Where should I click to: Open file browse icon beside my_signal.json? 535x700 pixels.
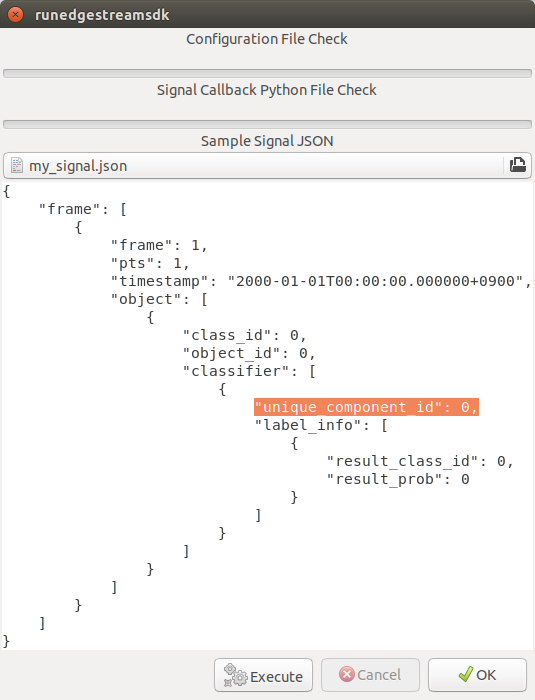pos(518,166)
